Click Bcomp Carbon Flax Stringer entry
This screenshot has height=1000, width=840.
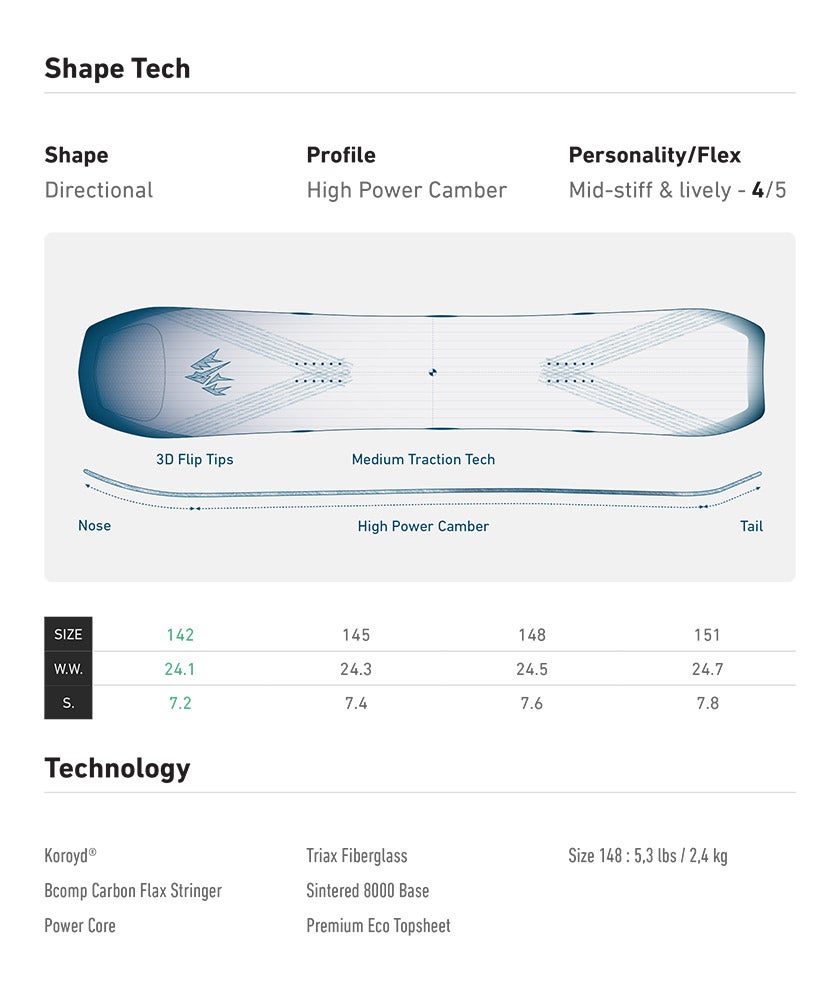133,890
